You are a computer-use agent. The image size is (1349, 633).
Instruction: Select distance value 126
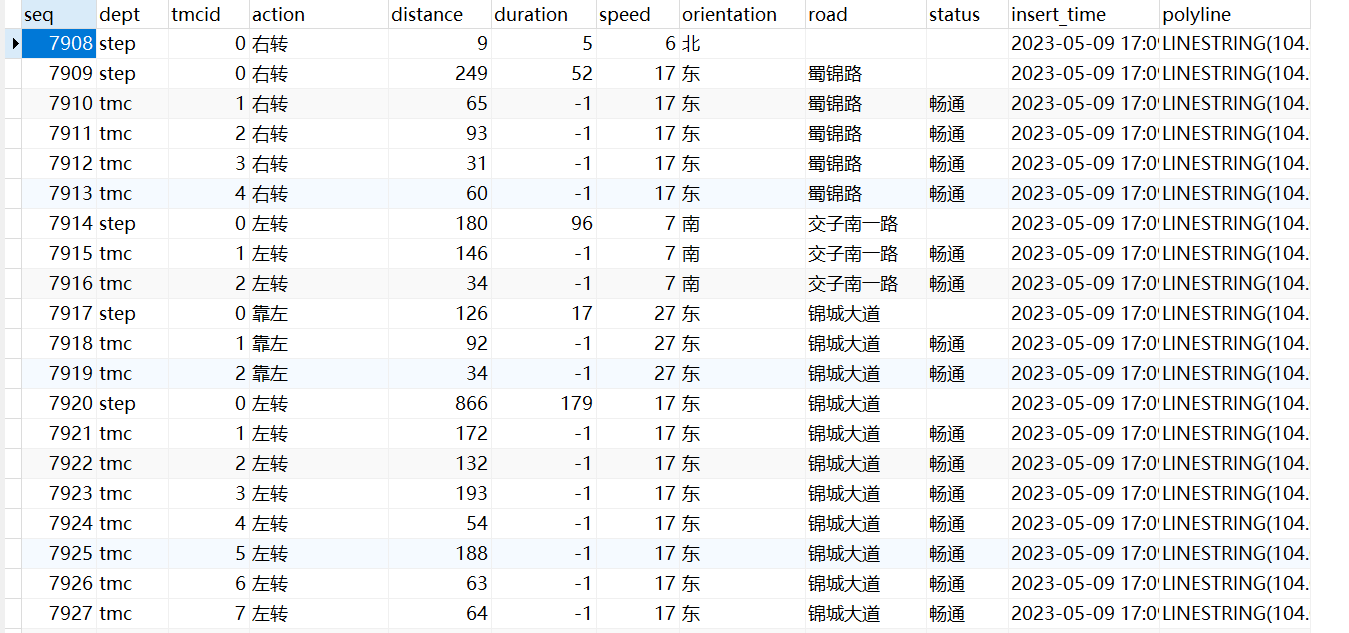[440, 314]
